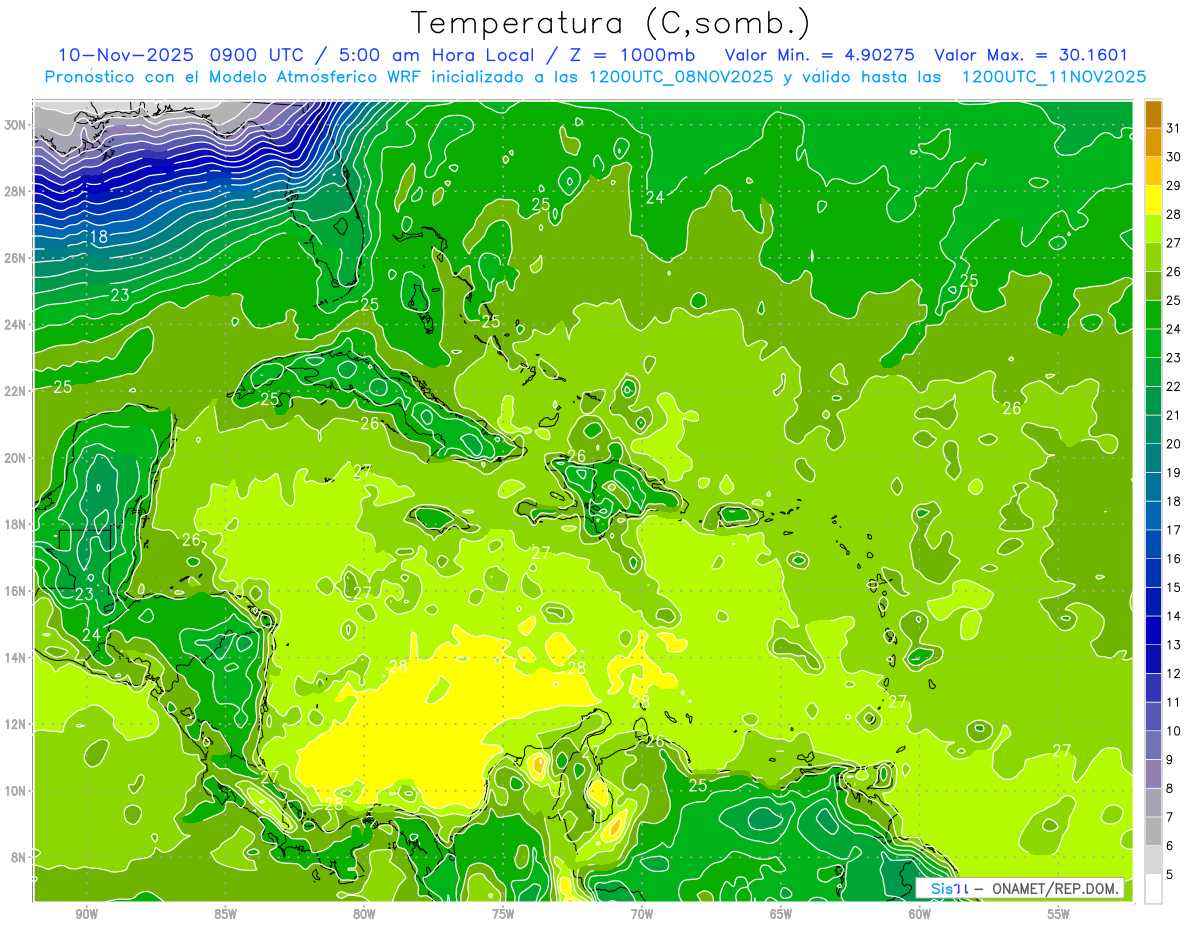Click the "26N" latitude label
The width and height of the screenshot is (1200, 927).
(16, 258)
